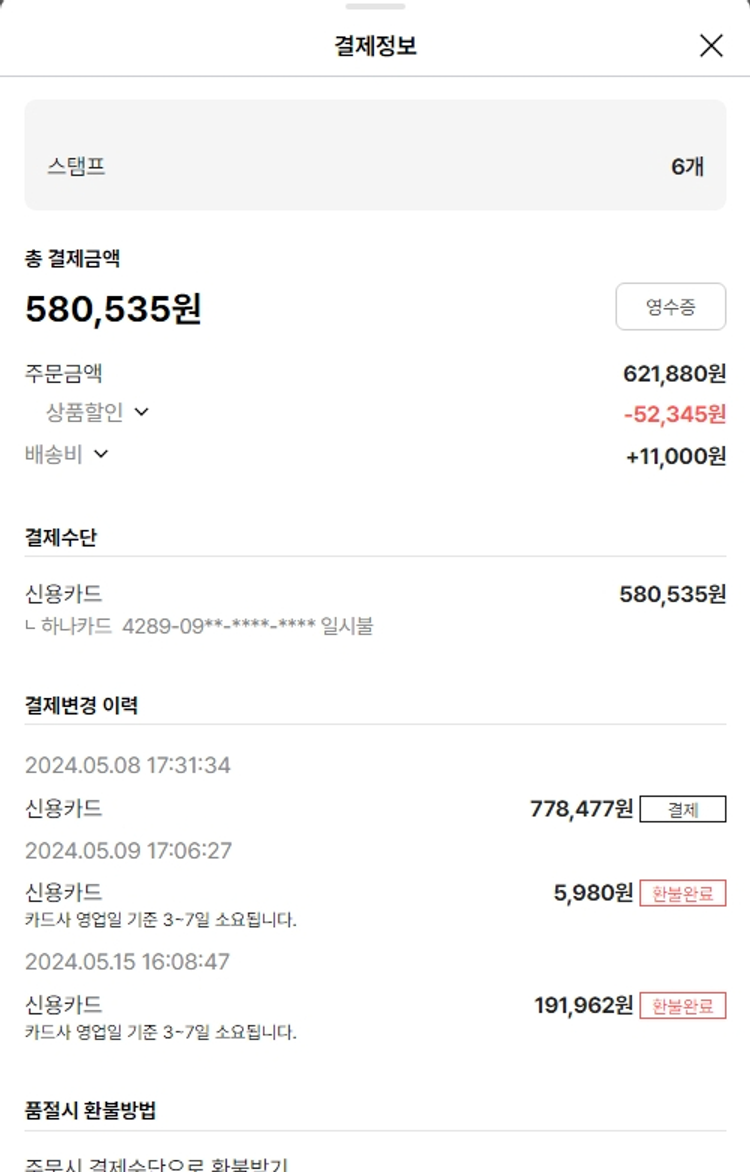Image resolution: width=750 pixels, height=1172 pixels.
Task: Select the 2024.05.15 16:08:47 history entry
Action: 128,962
